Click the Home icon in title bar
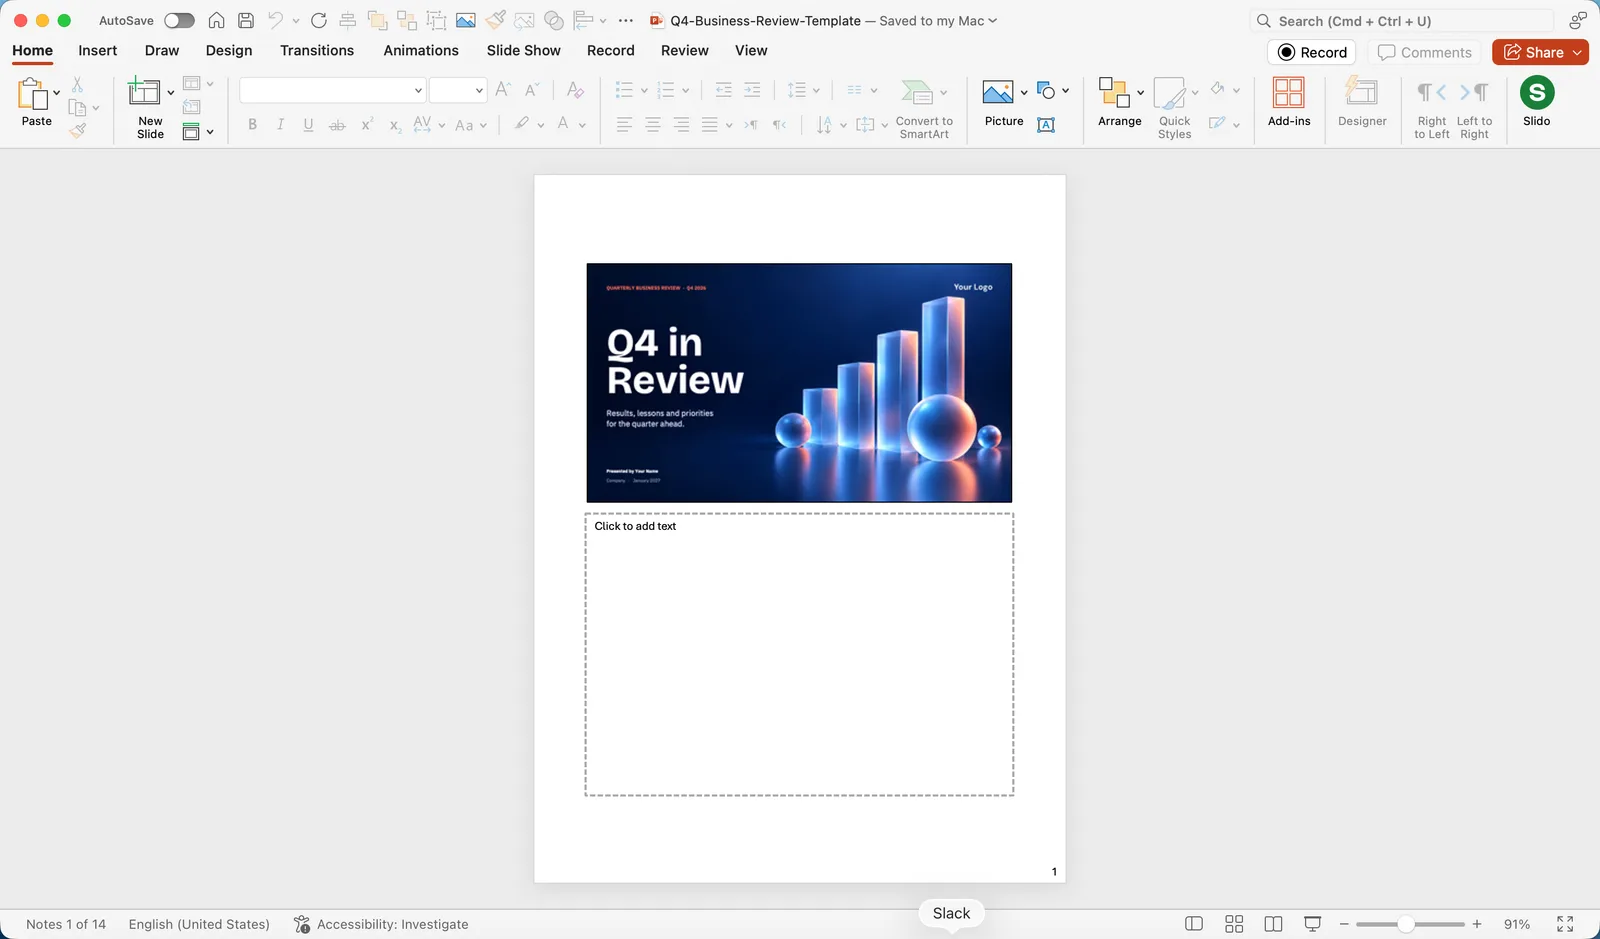 pos(216,21)
